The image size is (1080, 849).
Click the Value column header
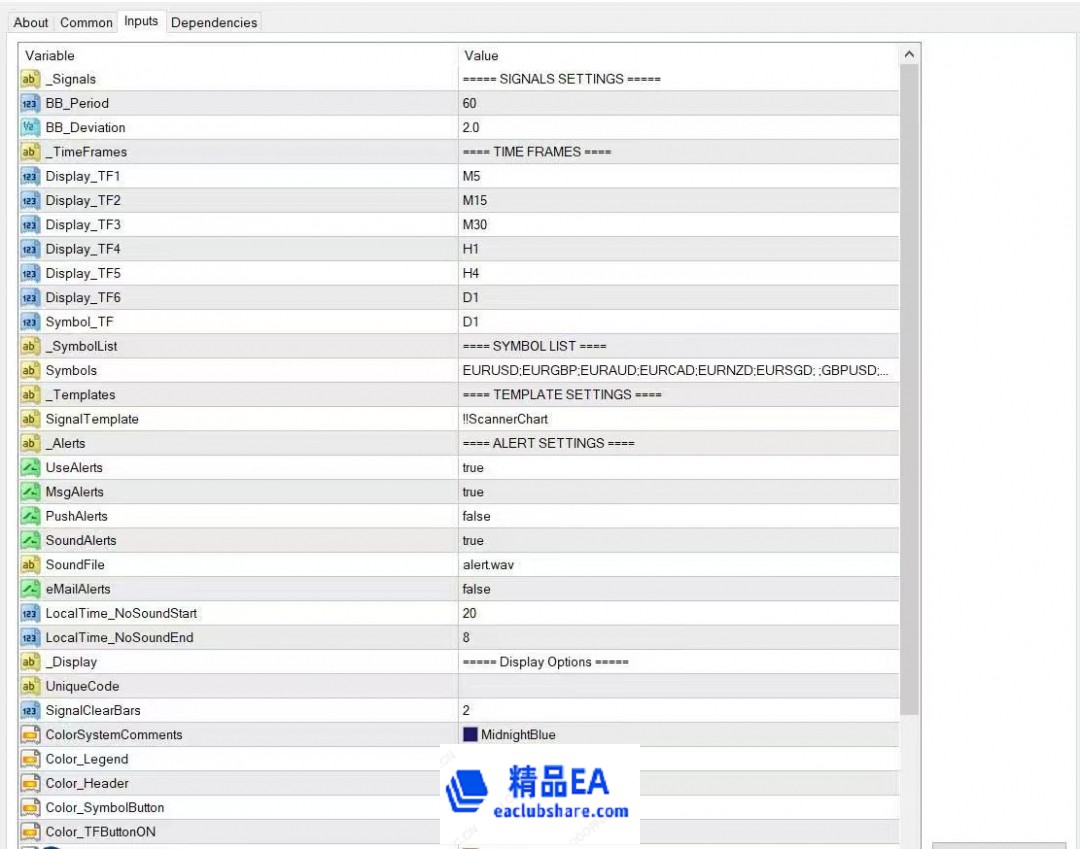coord(678,55)
